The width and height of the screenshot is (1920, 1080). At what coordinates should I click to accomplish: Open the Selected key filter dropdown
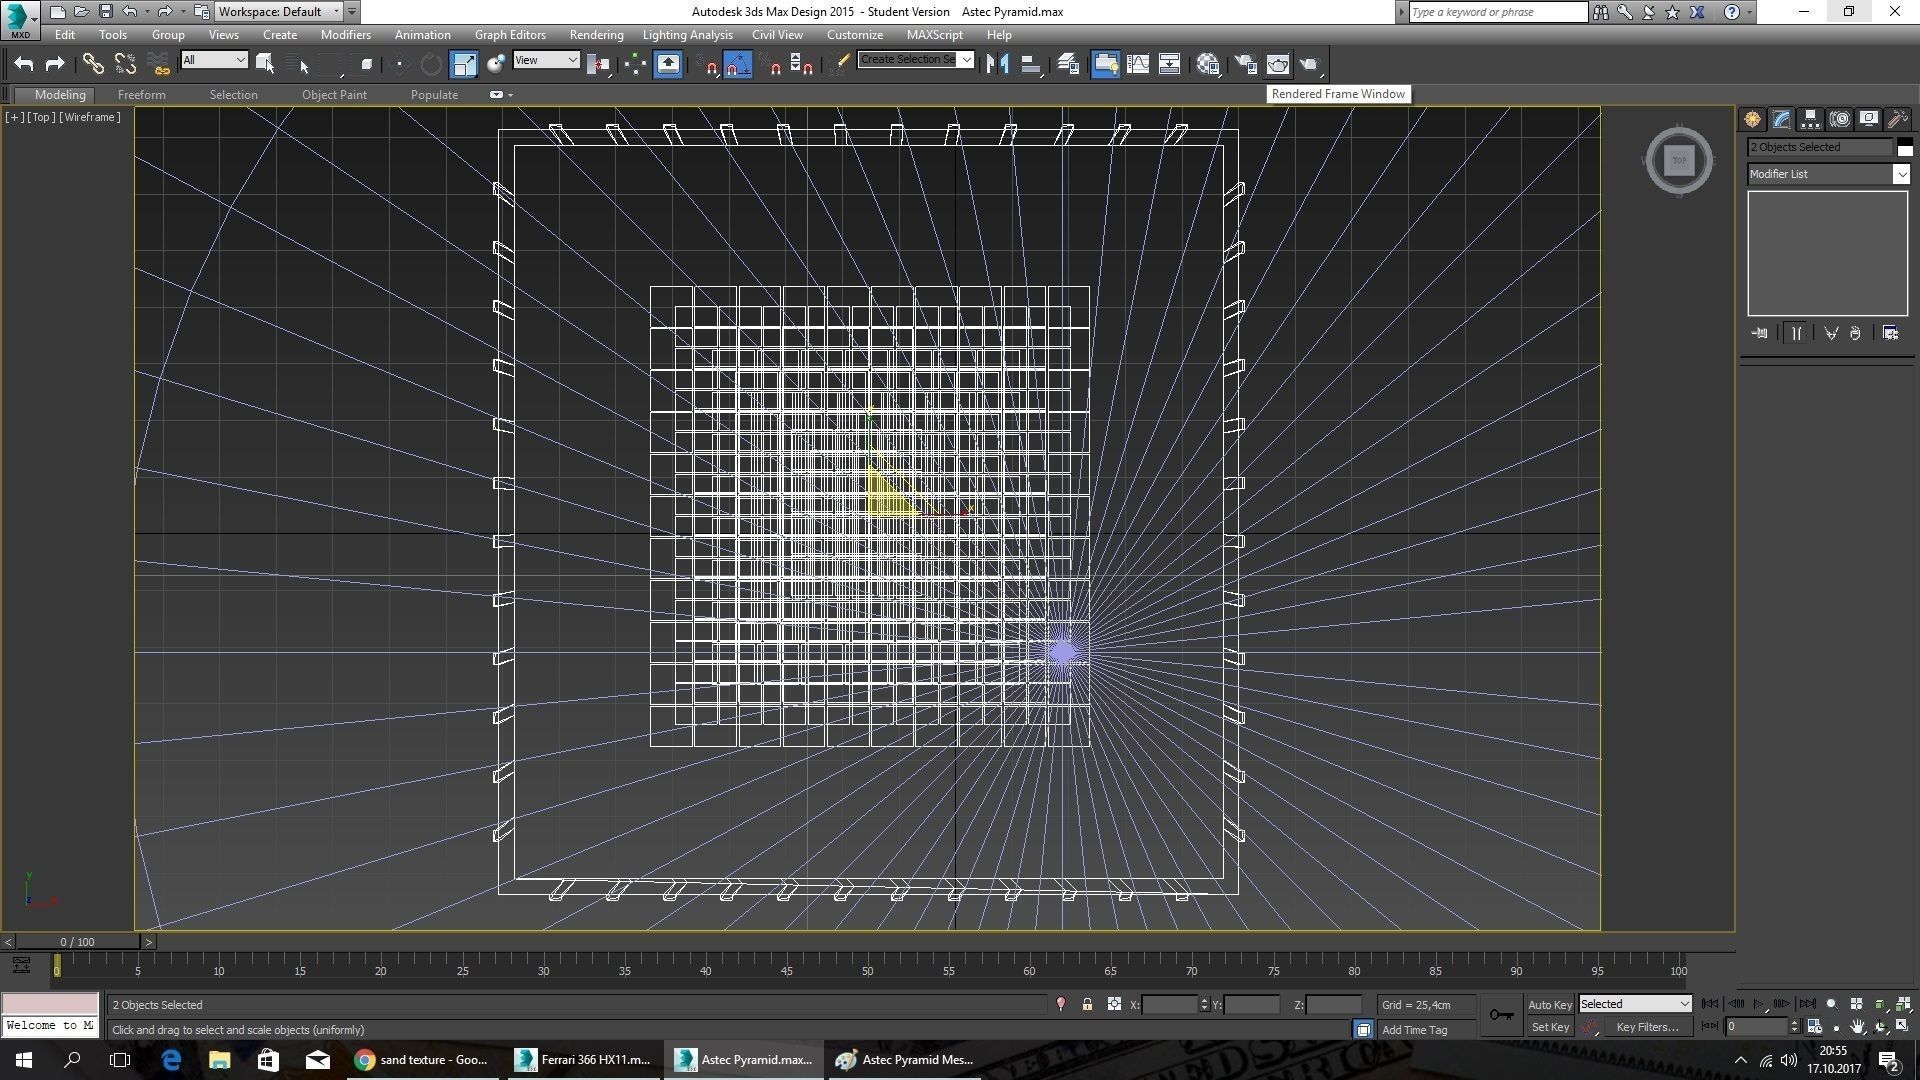tap(1635, 1004)
